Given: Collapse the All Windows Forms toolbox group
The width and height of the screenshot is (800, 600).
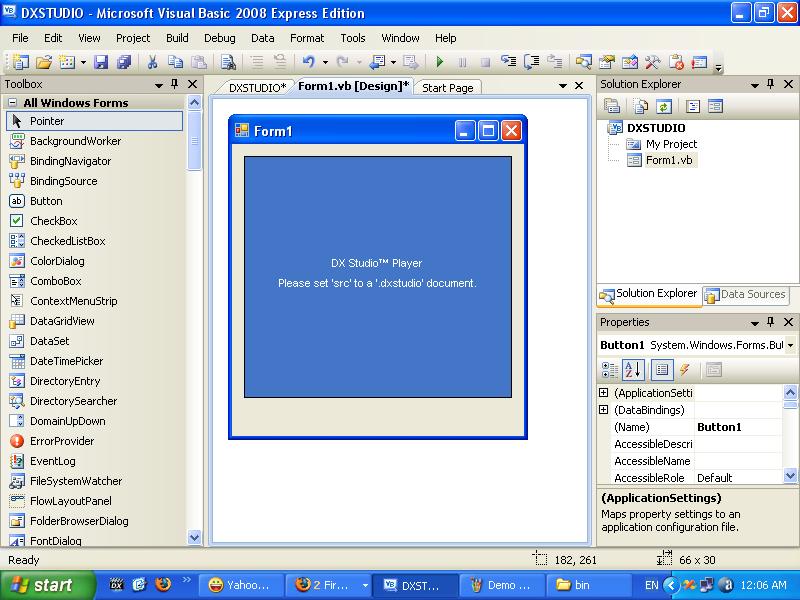Looking at the screenshot, I should (x=13, y=103).
